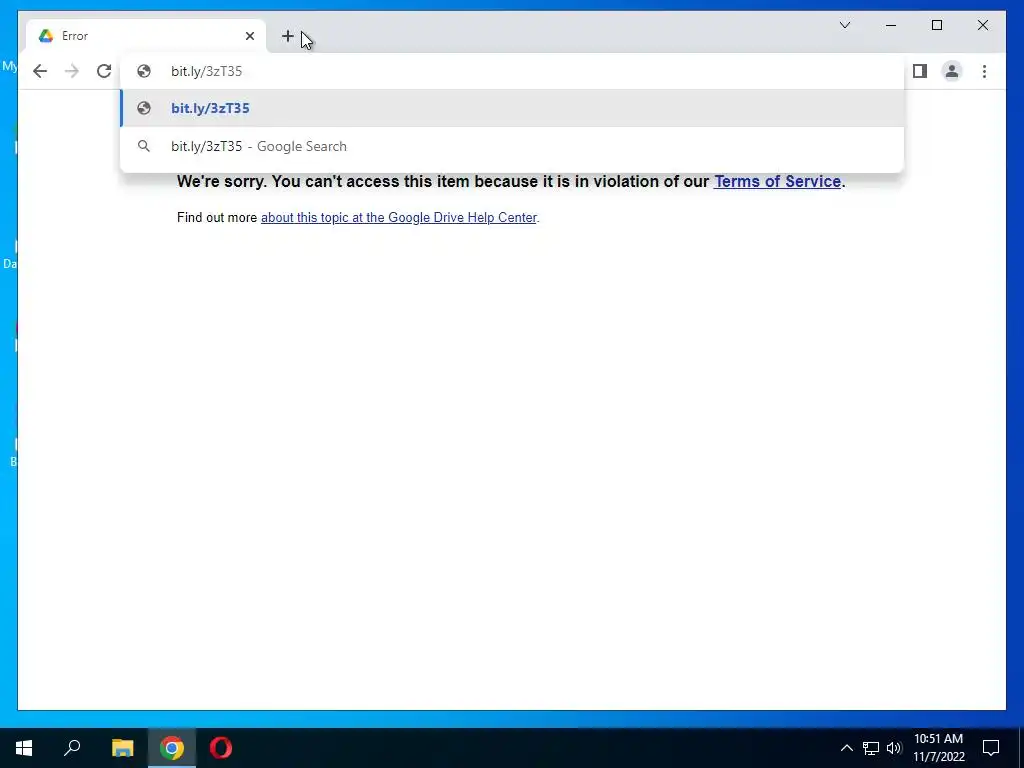Open the network status tray icon
The width and height of the screenshot is (1024, 768).
(871, 748)
